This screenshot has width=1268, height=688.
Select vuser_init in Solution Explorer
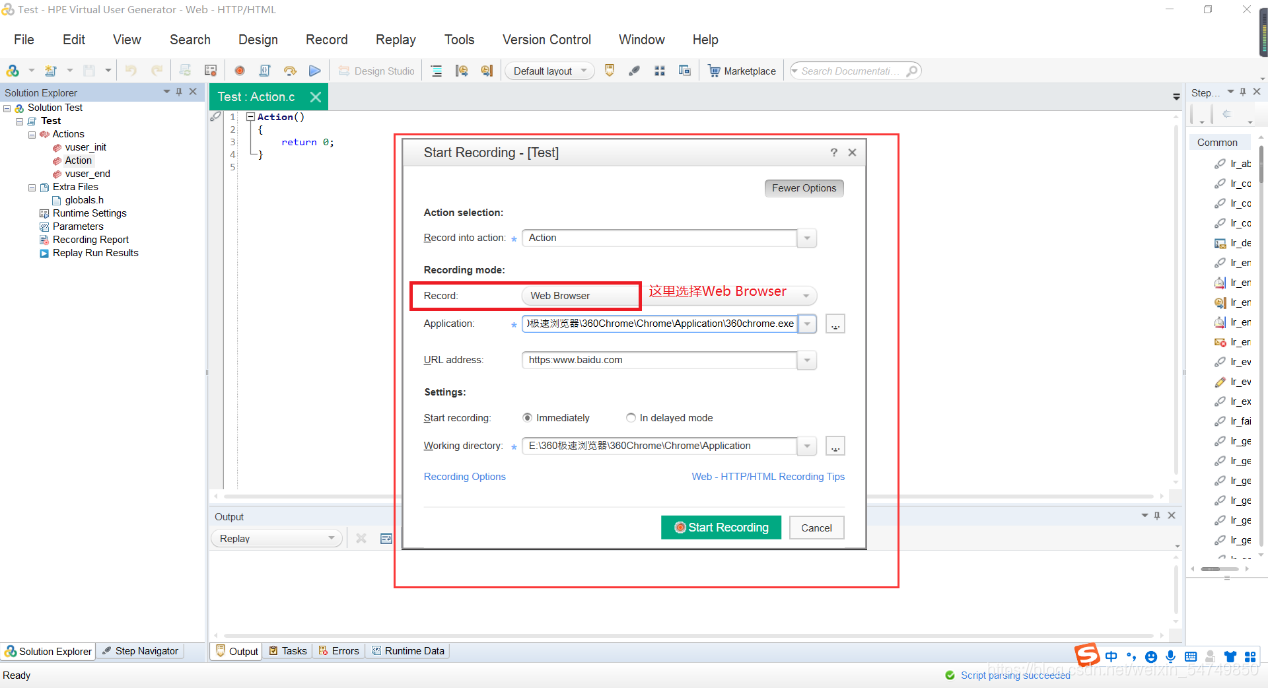(85, 147)
